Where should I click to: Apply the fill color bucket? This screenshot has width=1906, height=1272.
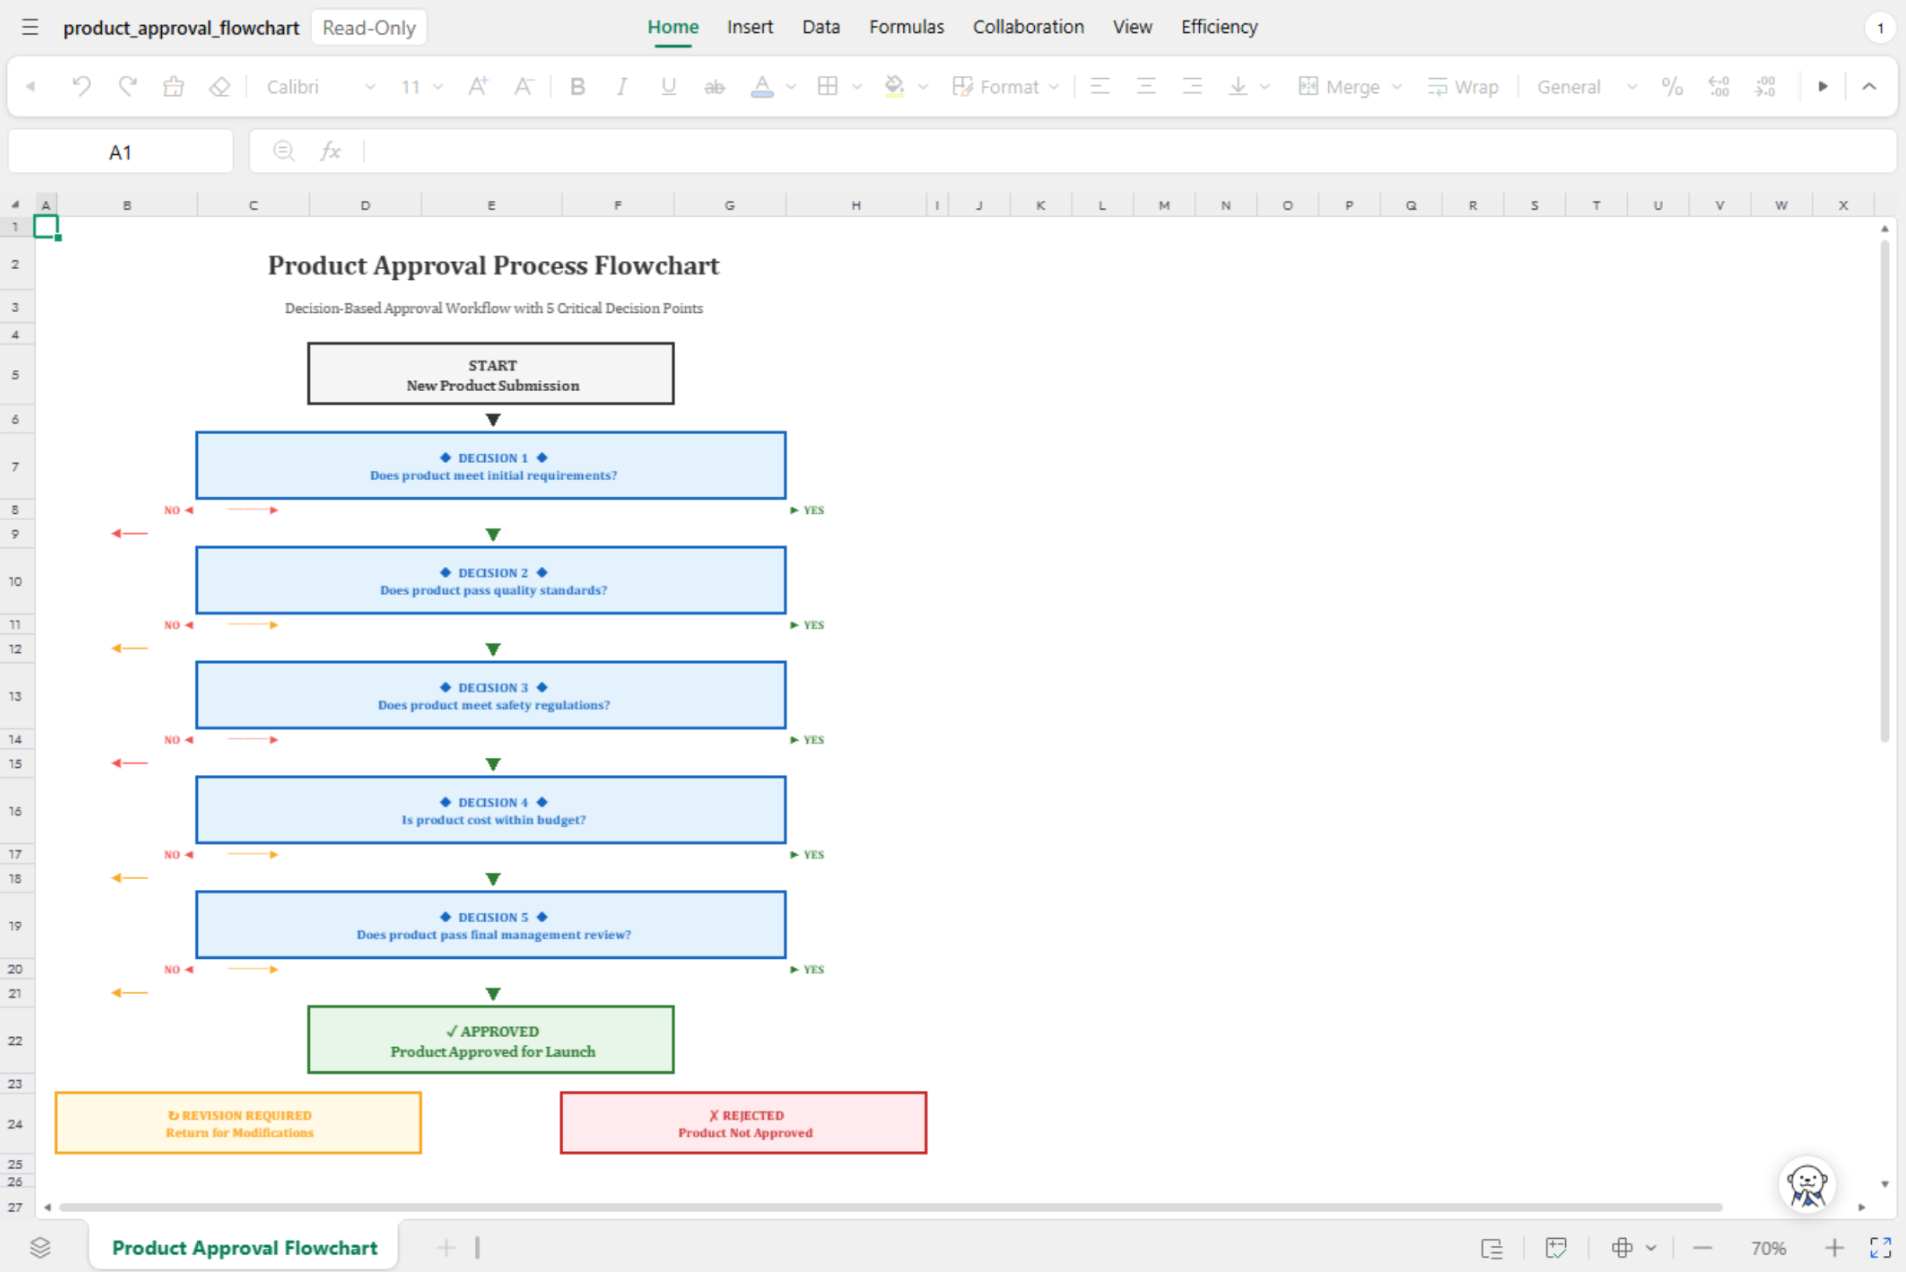tap(894, 87)
